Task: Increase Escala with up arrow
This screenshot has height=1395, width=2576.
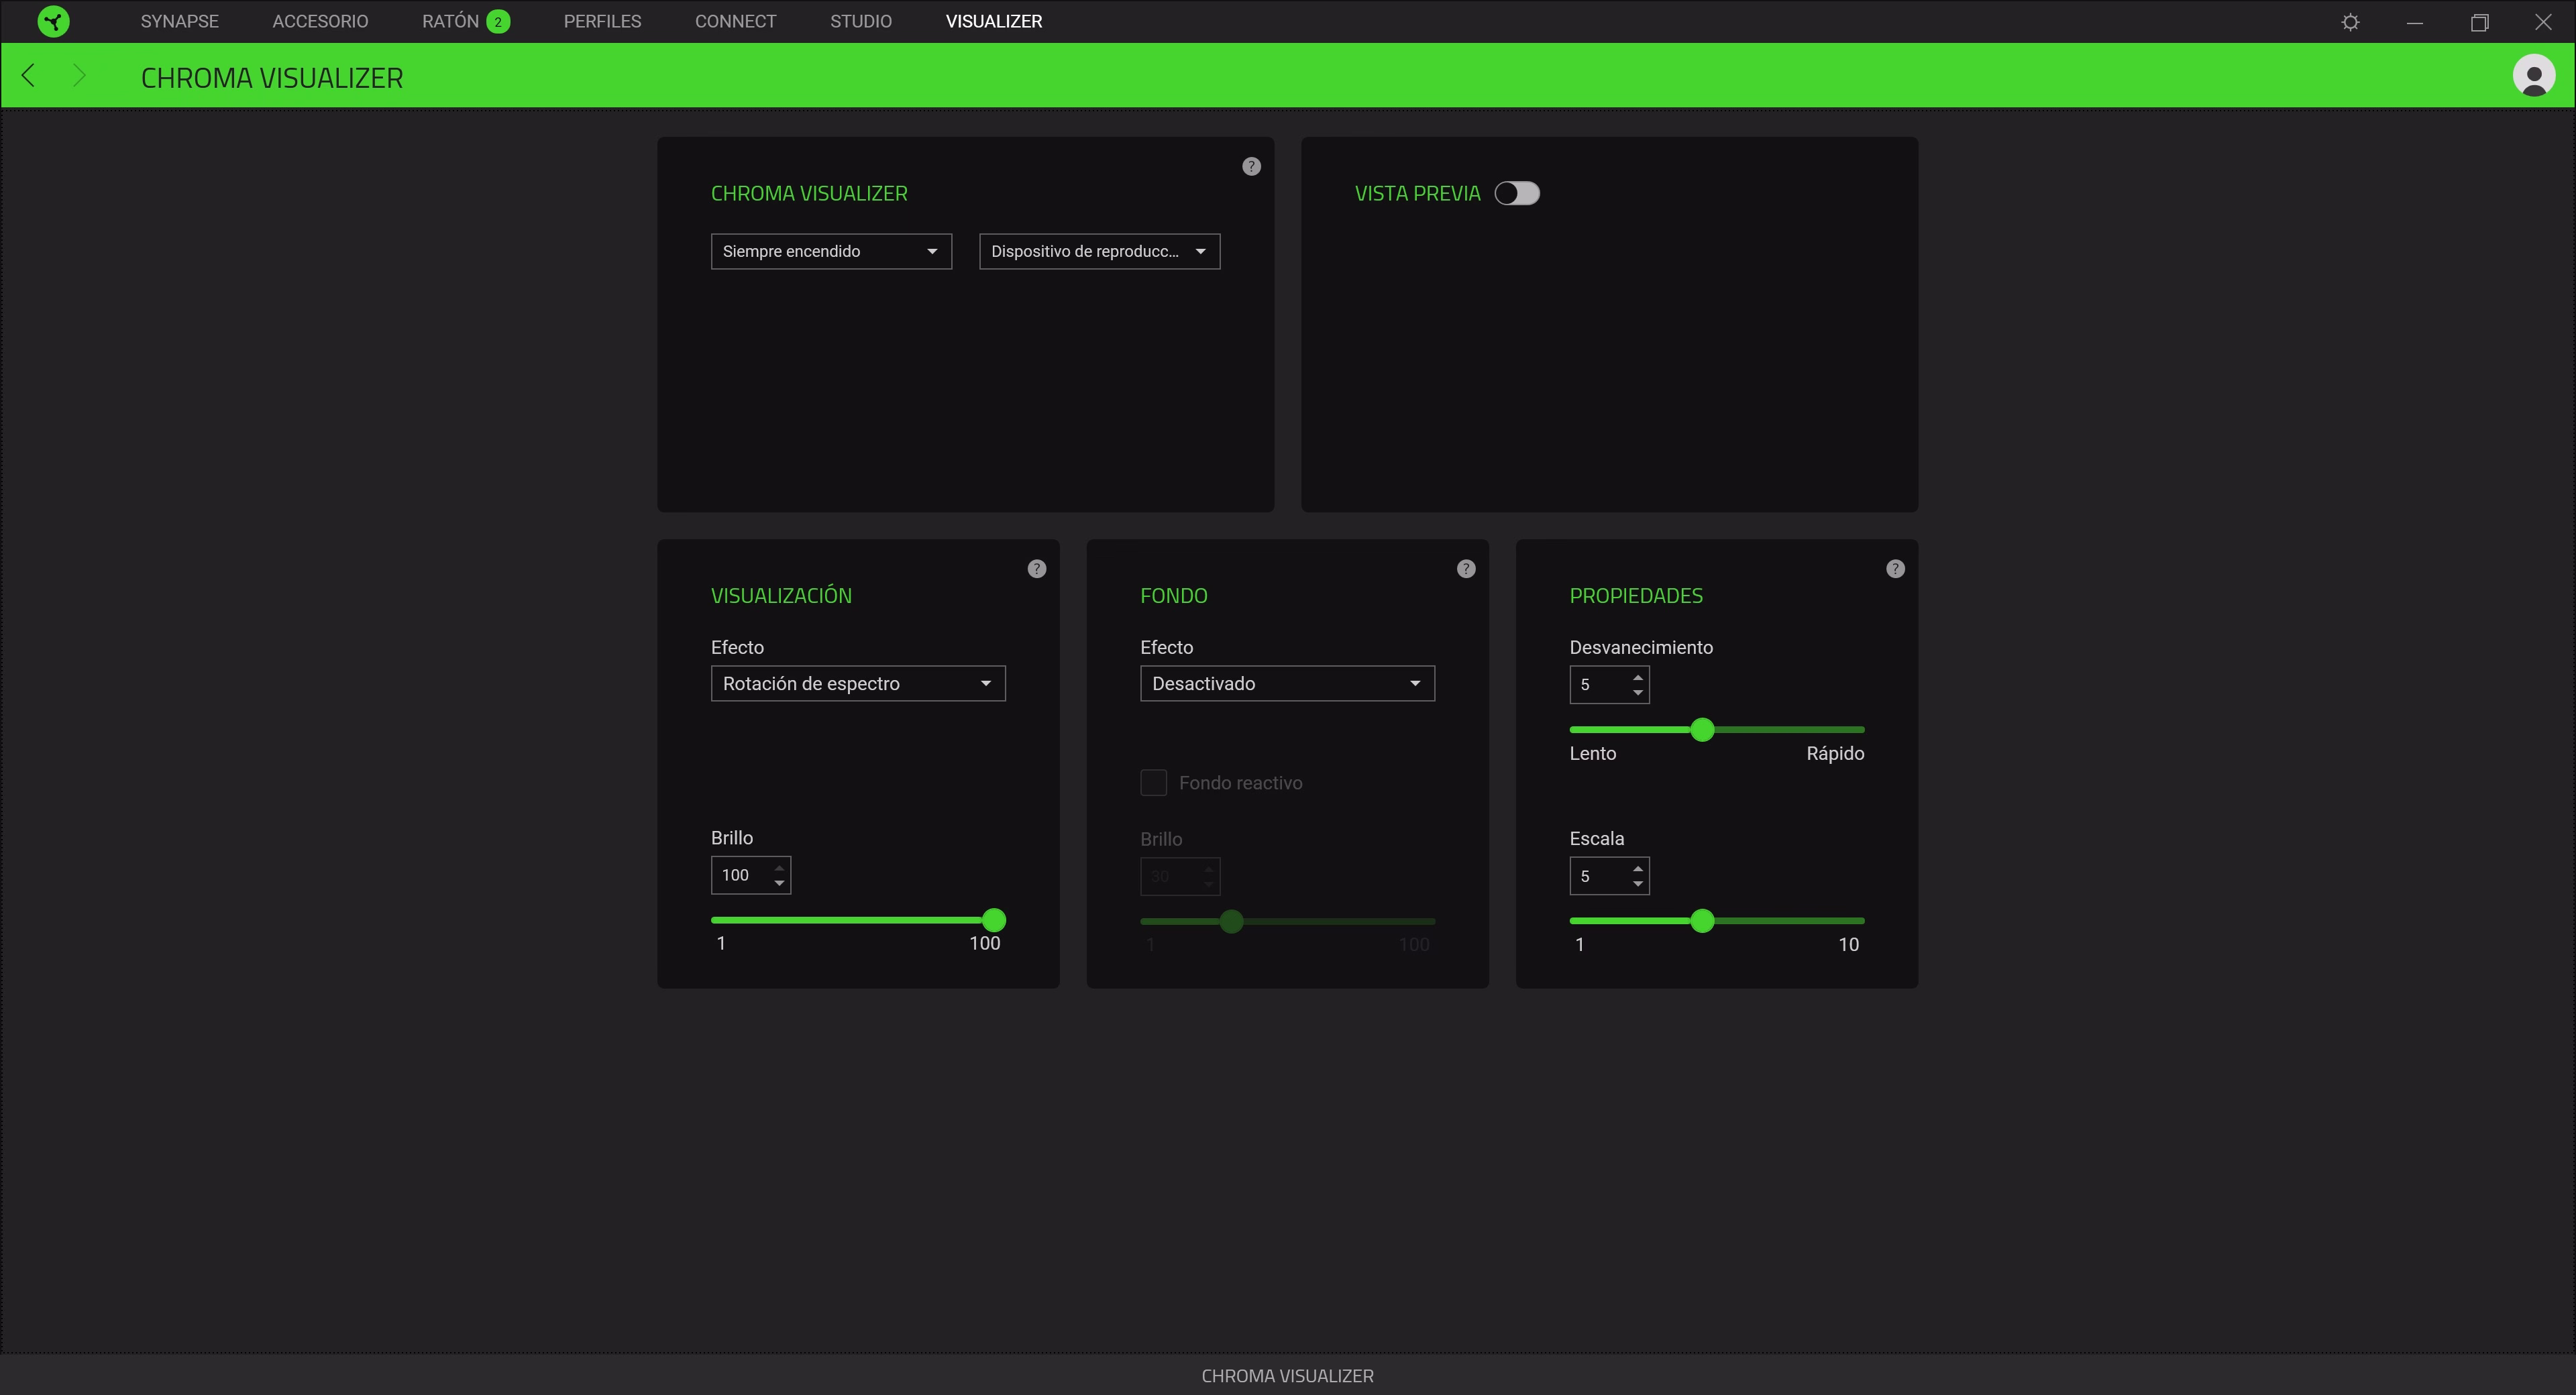Action: 1637,869
